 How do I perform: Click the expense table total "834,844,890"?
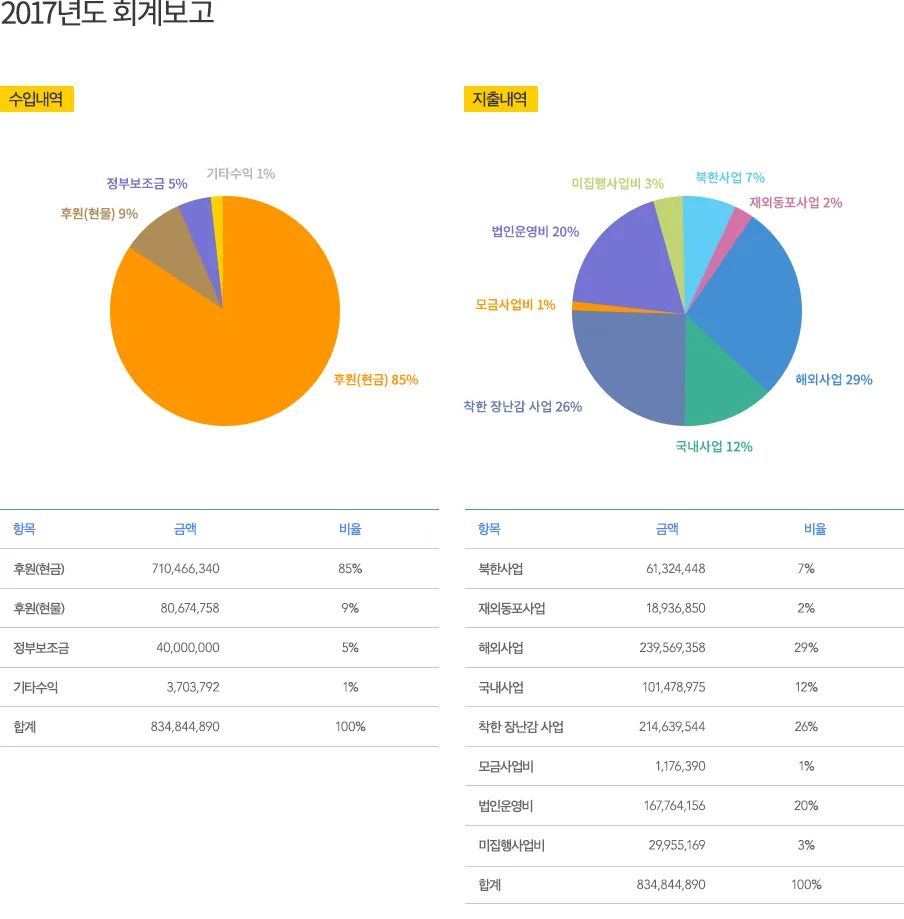pos(671,884)
